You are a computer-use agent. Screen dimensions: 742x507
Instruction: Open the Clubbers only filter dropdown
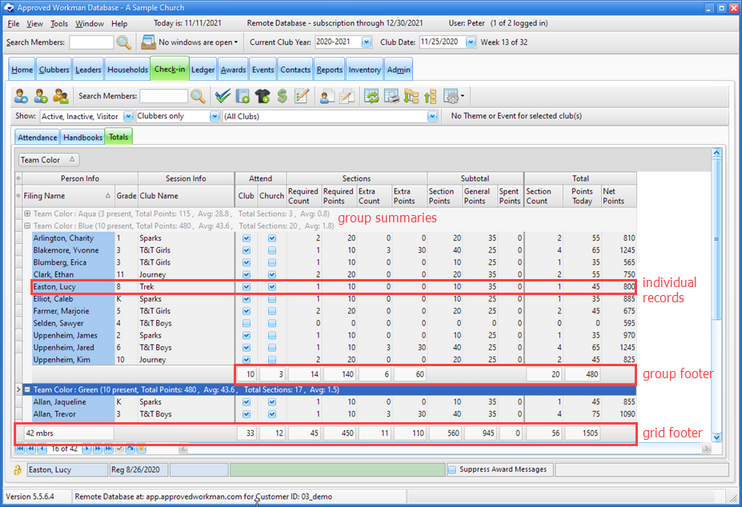tap(214, 116)
